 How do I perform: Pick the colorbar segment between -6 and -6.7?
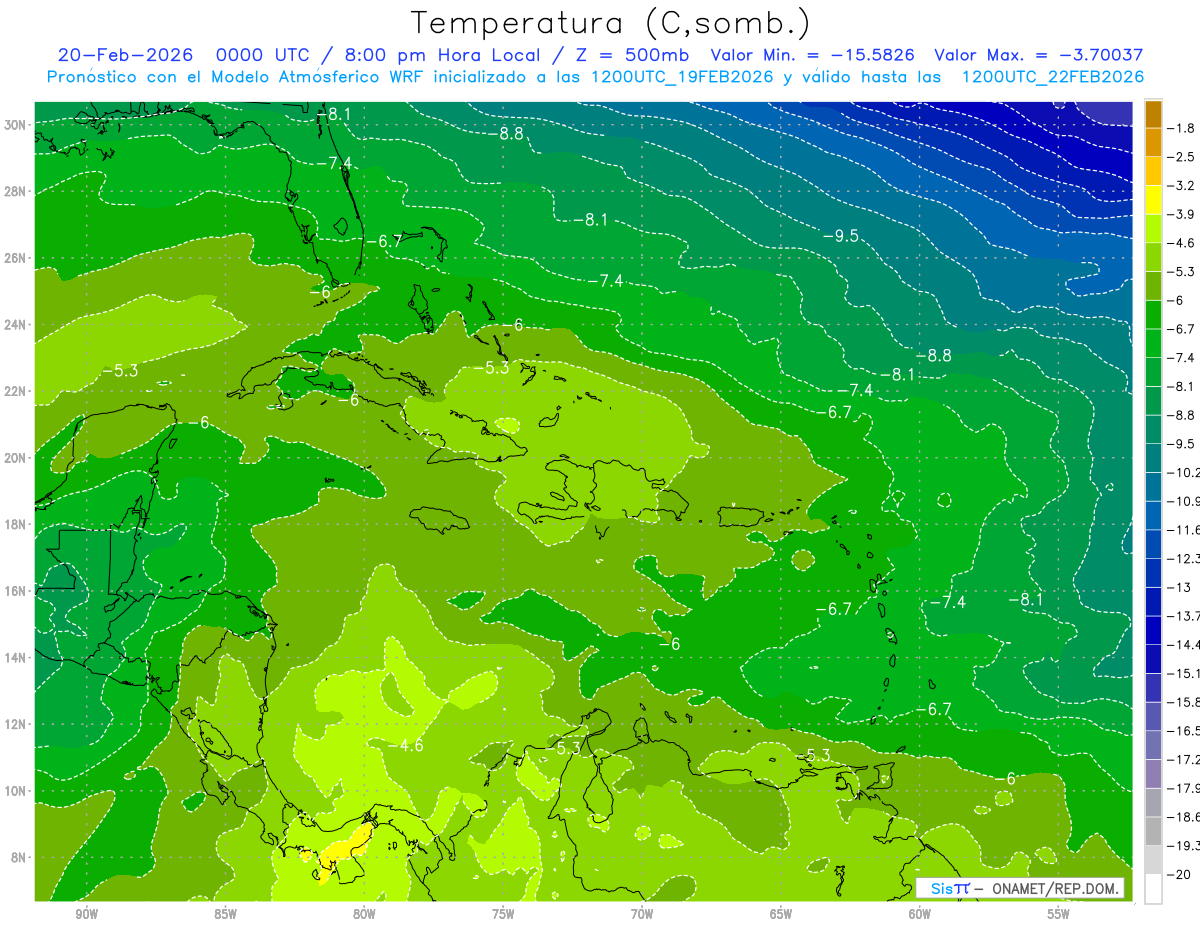point(1153,315)
